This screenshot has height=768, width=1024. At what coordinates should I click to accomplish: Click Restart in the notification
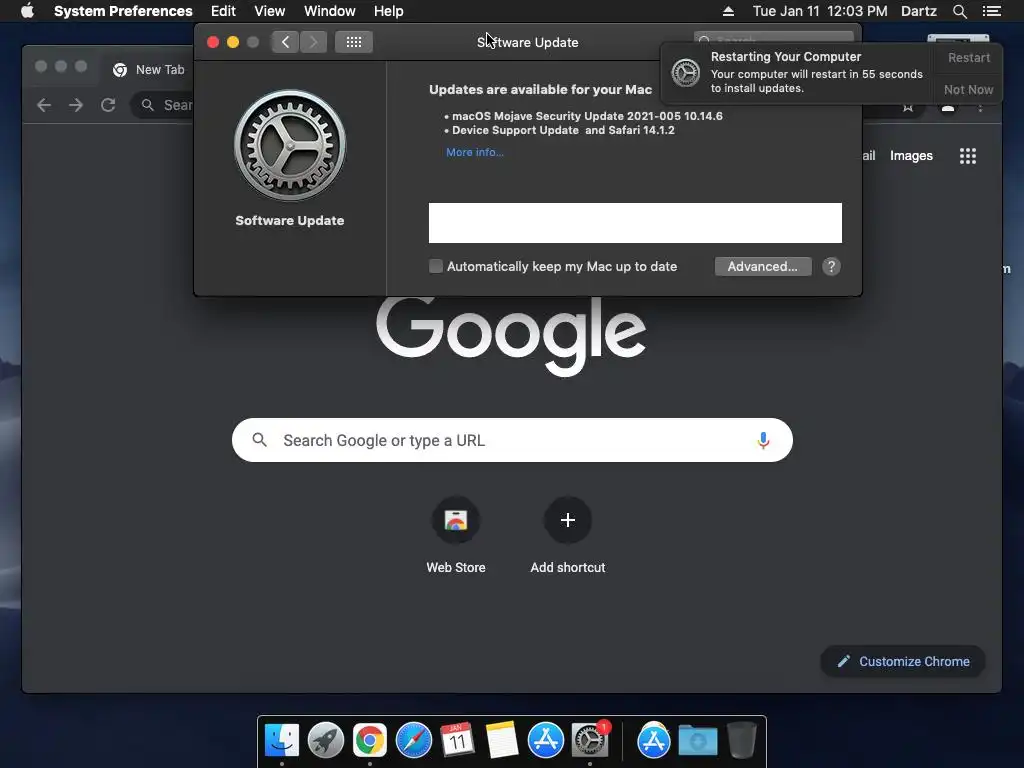[968, 57]
